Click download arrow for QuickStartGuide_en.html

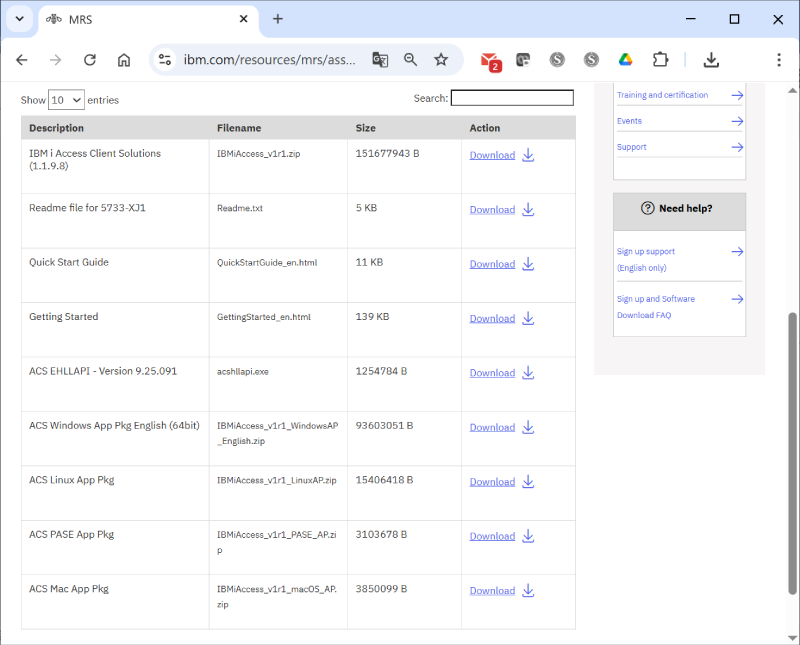point(528,264)
